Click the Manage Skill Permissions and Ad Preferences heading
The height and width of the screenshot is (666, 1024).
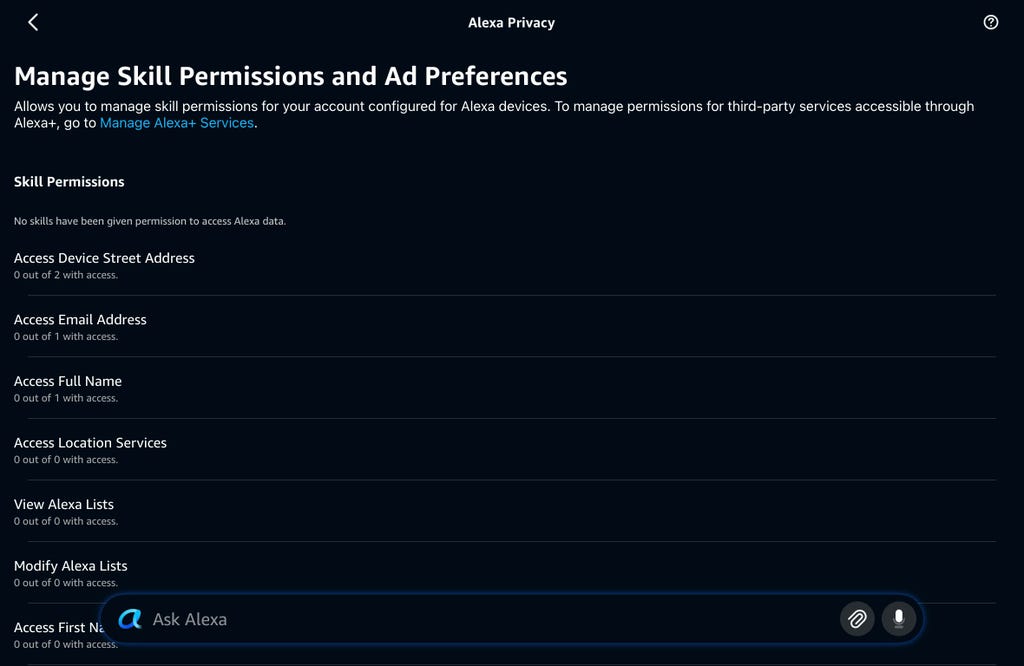pyautogui.click(x=290, y=76)
